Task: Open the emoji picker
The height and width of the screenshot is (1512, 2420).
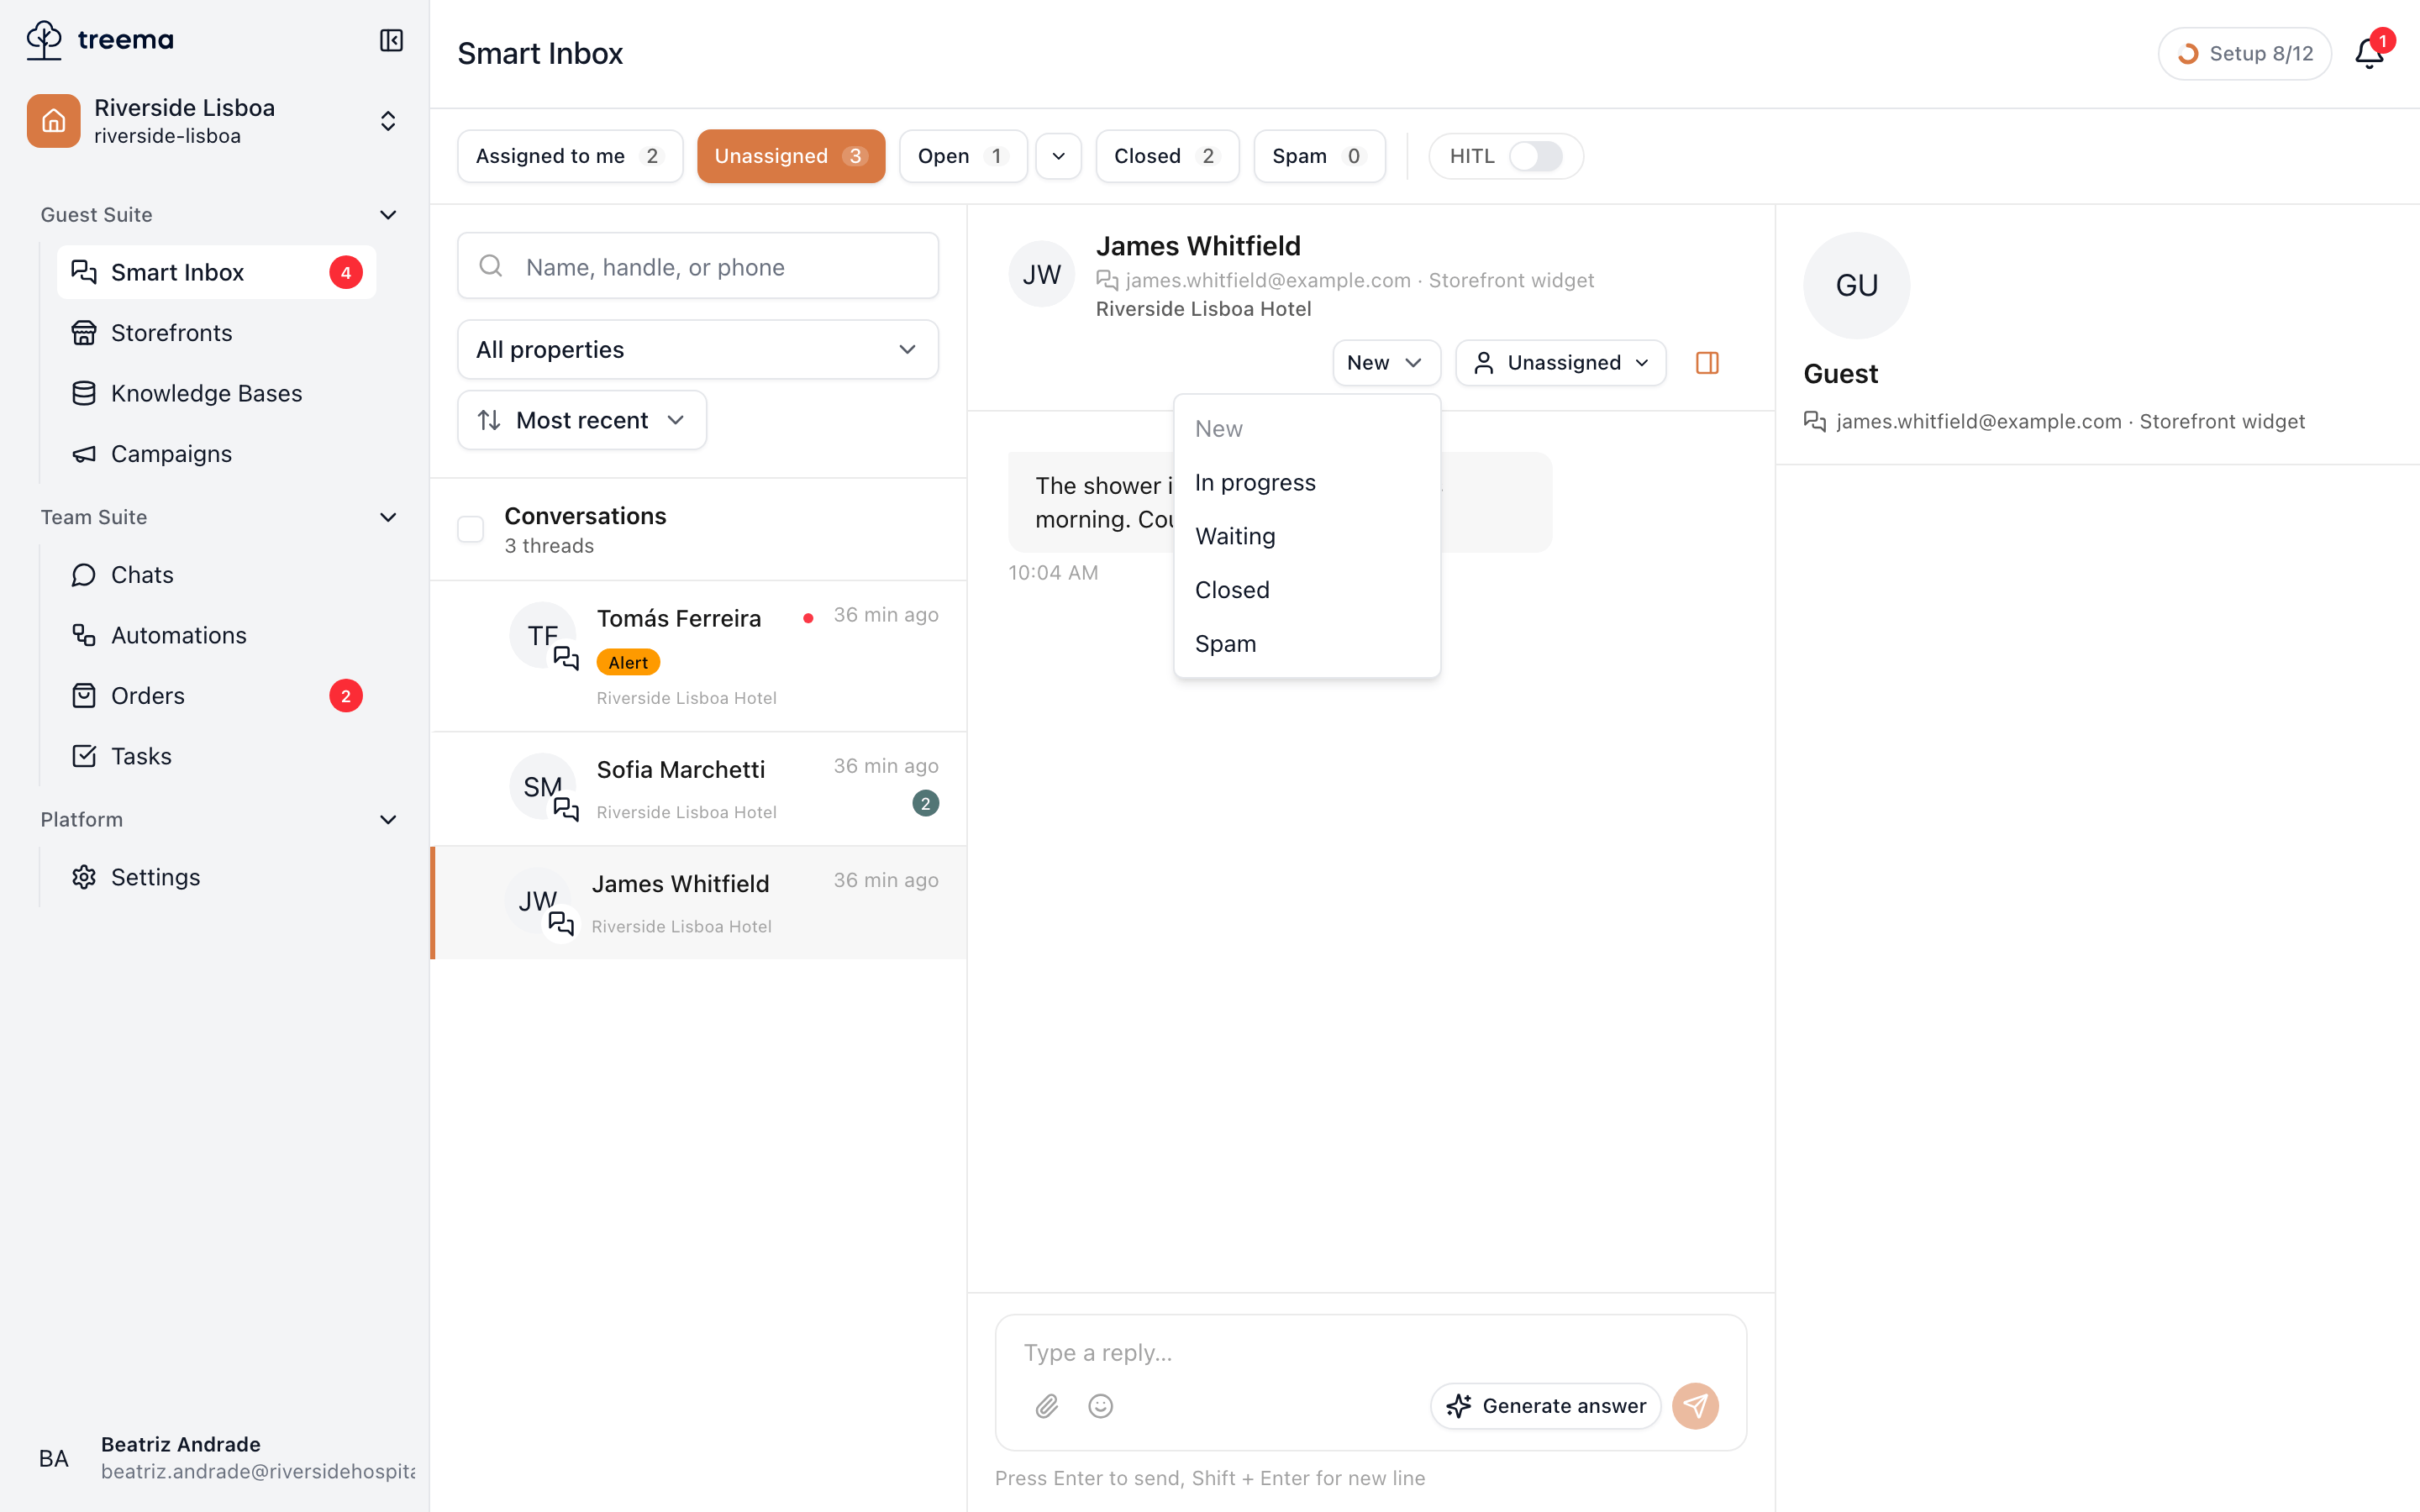Action: 1100,1406
